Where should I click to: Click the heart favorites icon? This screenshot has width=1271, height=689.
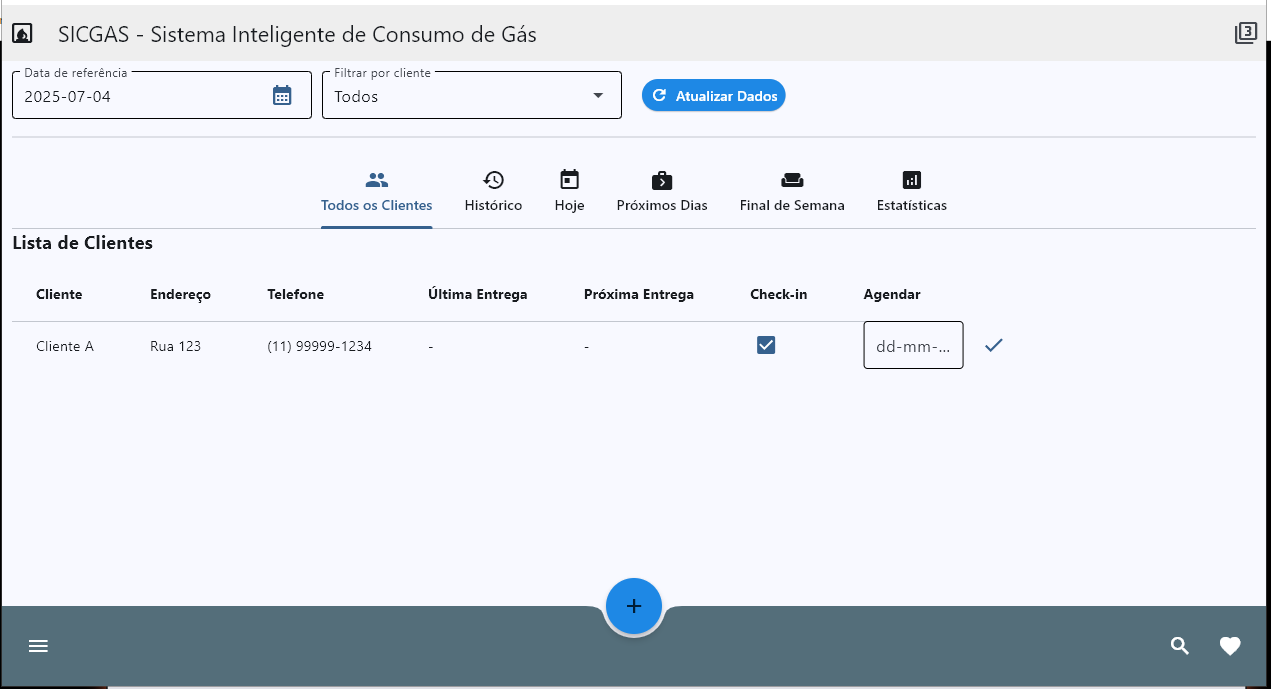click(x=1230, y=646)
